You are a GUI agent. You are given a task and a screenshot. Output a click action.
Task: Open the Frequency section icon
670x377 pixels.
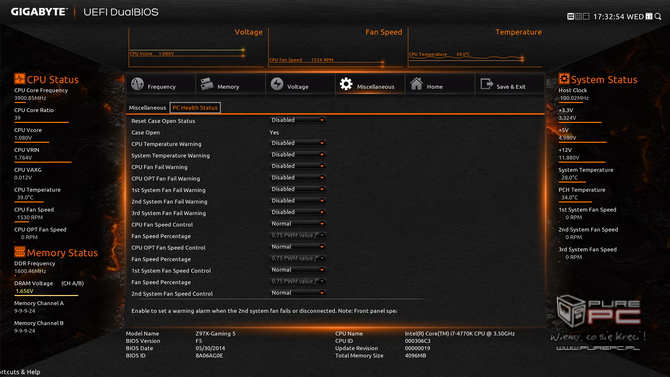point(138,84)
